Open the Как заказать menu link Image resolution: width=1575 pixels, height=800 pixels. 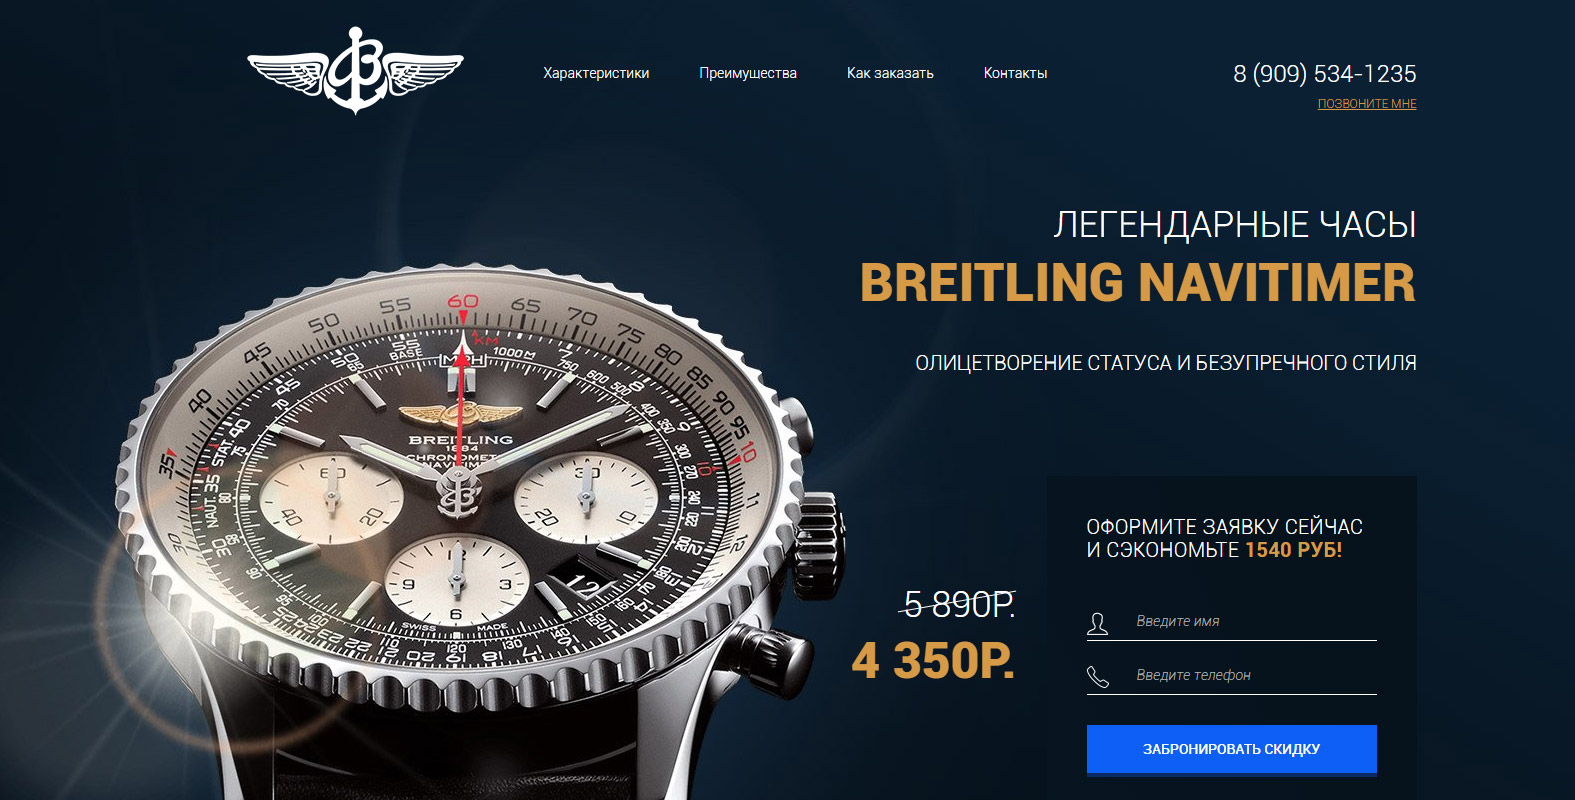[890, 73]
